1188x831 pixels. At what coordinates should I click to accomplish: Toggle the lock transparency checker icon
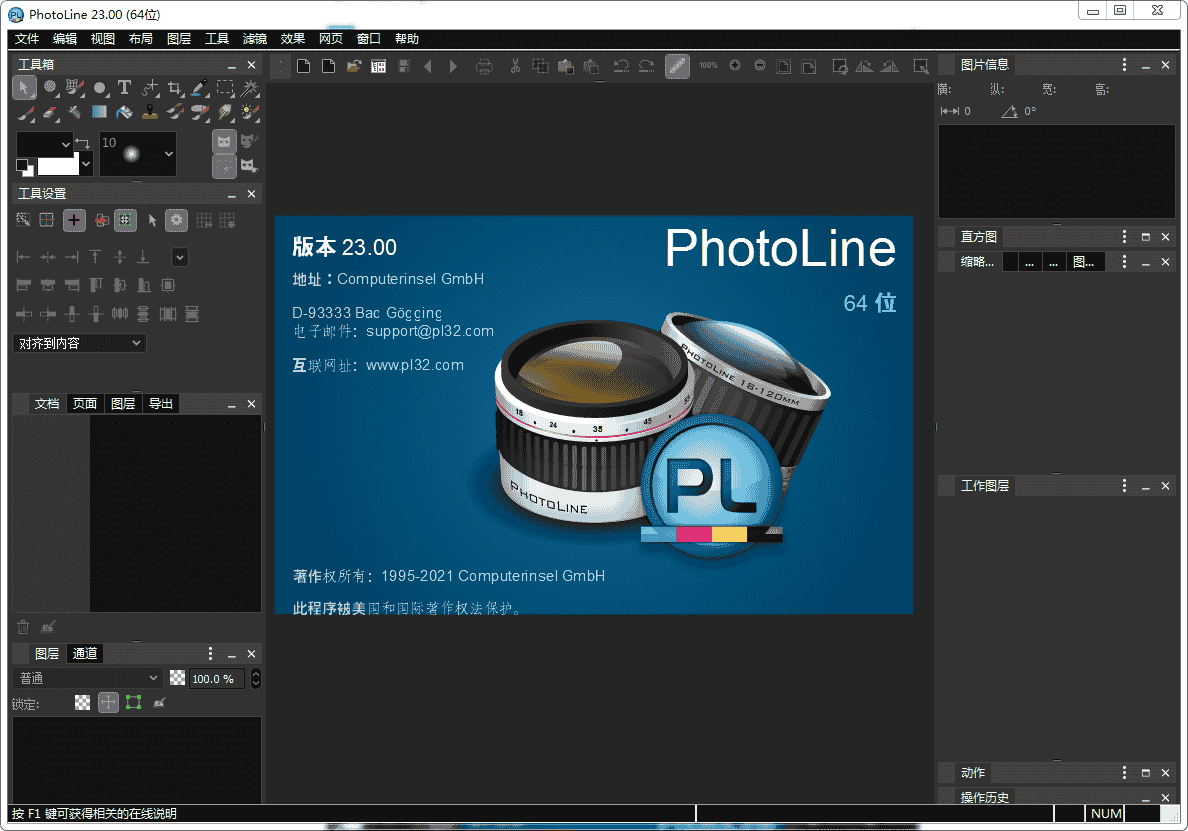83,703
